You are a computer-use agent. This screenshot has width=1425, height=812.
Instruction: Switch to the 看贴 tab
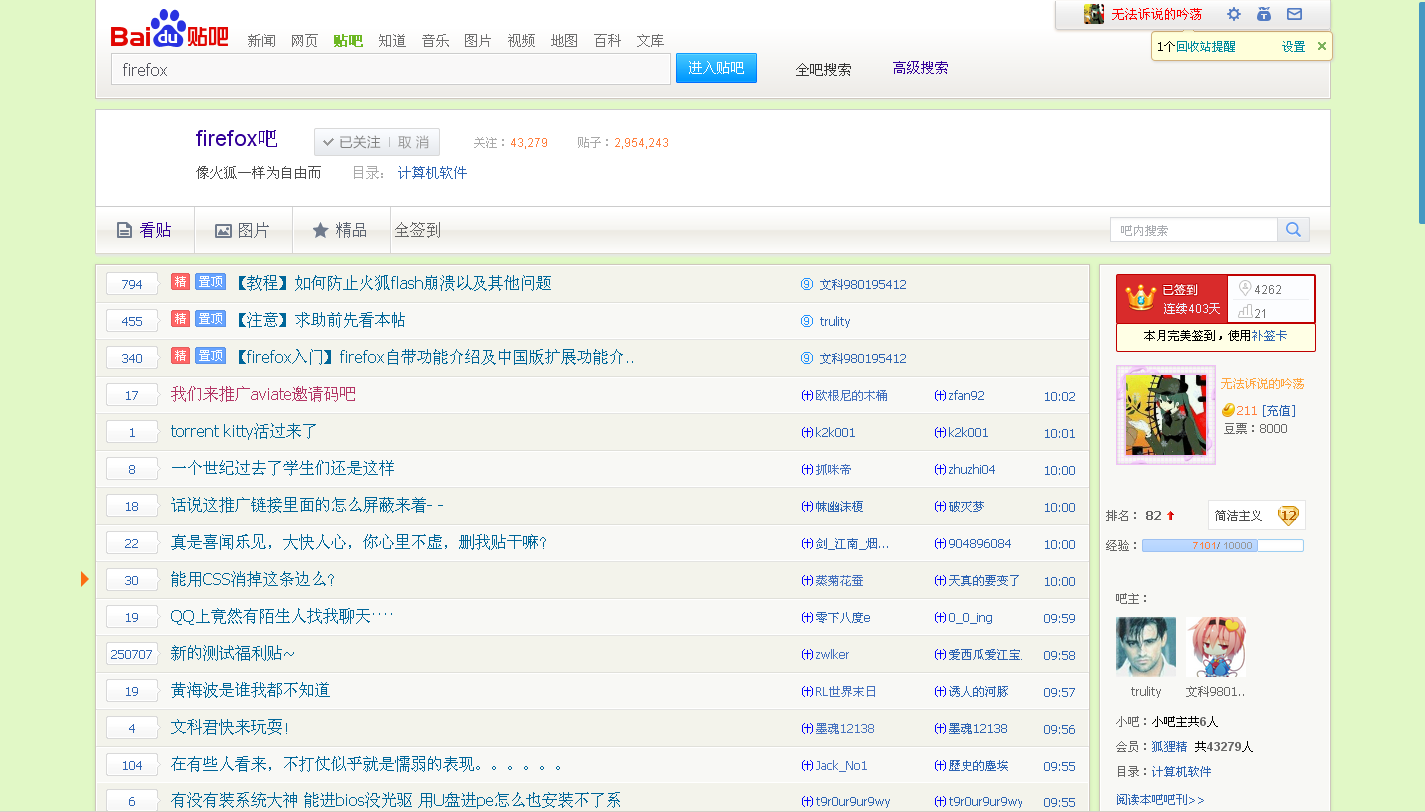tap(145, 230)
